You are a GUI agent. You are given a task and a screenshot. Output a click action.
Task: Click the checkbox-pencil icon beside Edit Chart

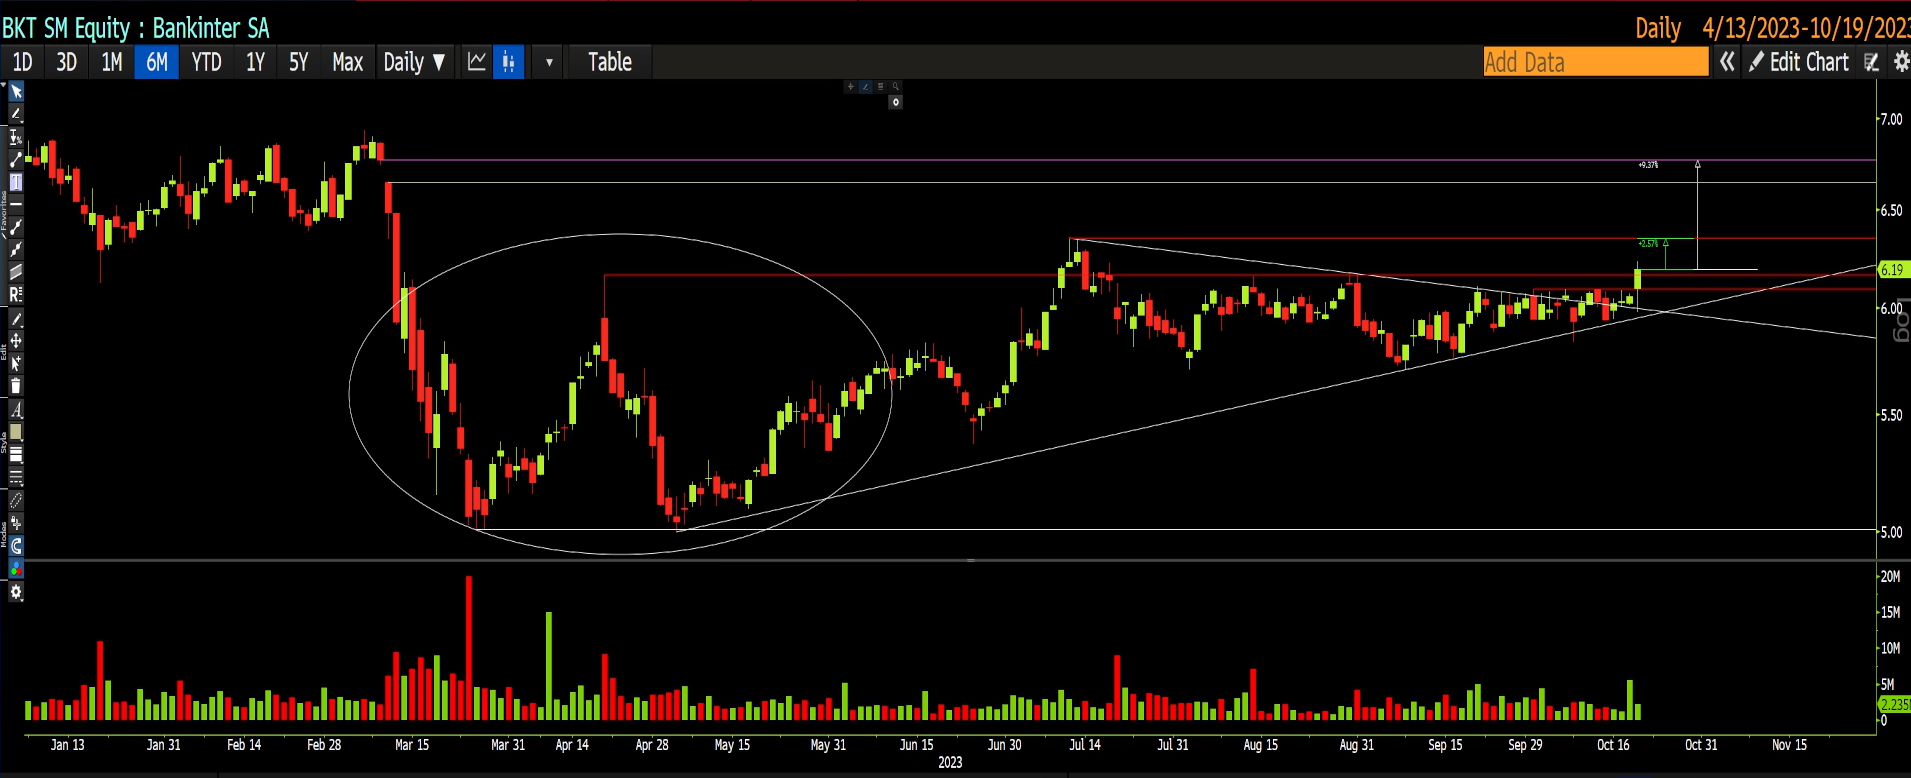[x=1871, y=62]
